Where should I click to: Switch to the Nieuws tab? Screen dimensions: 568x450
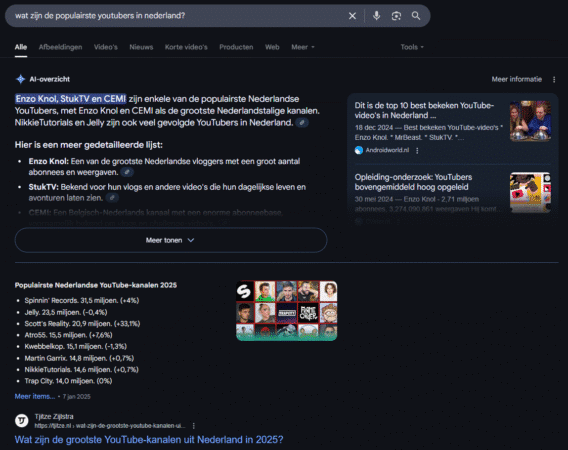click(x=141, y=47)
